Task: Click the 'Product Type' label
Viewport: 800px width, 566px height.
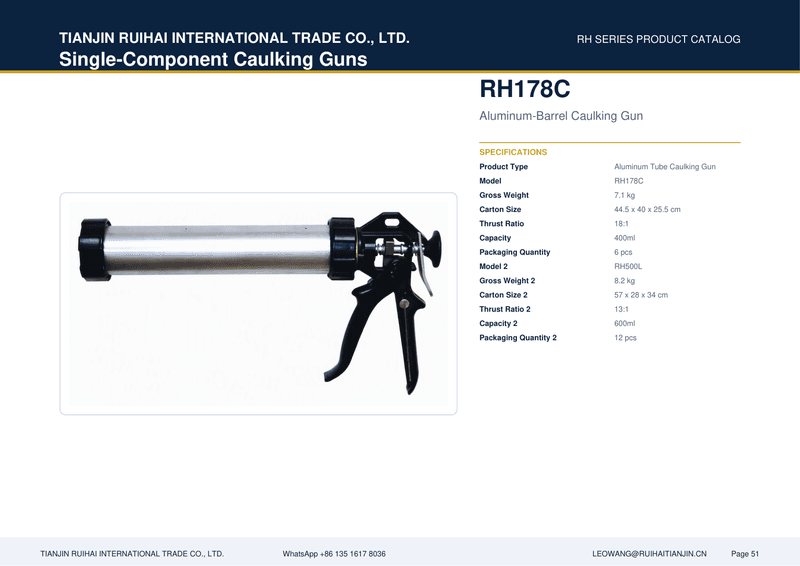Action: click(x=504, y=166)
